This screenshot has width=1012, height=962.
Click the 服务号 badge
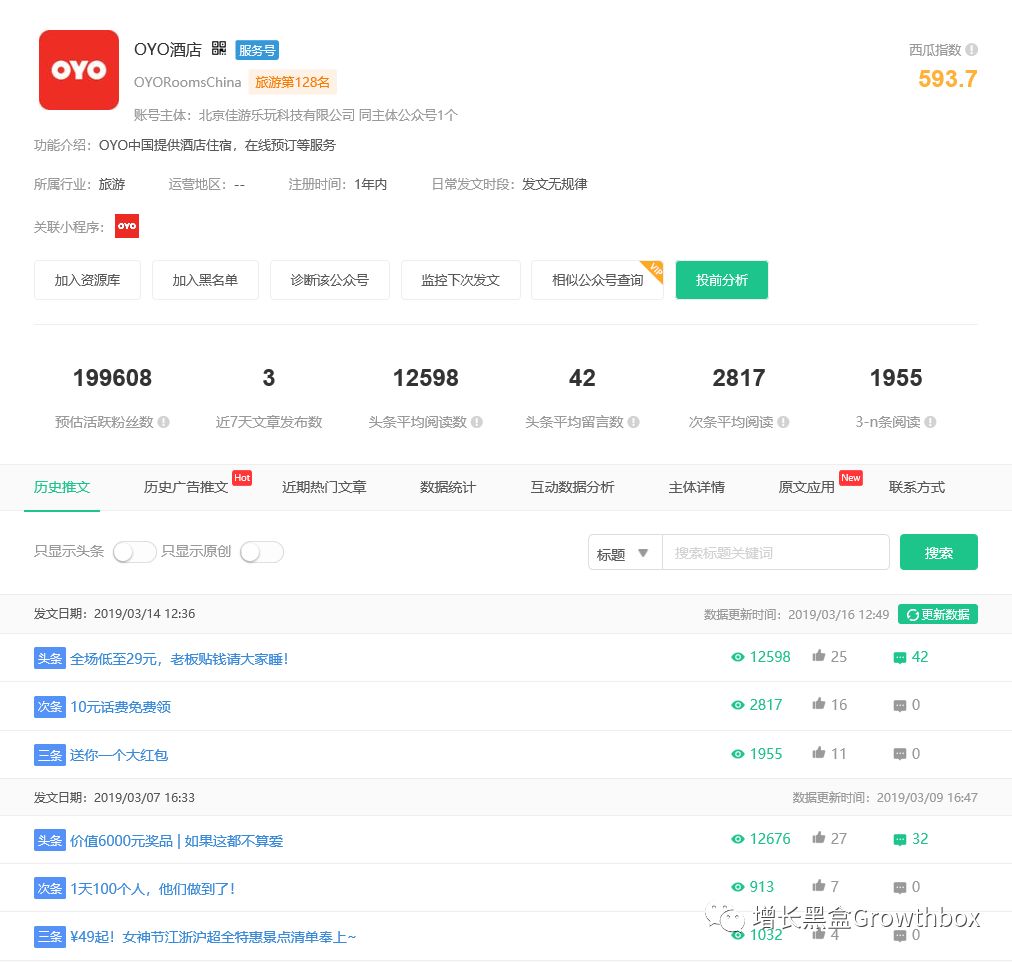[x=257, y=50]
